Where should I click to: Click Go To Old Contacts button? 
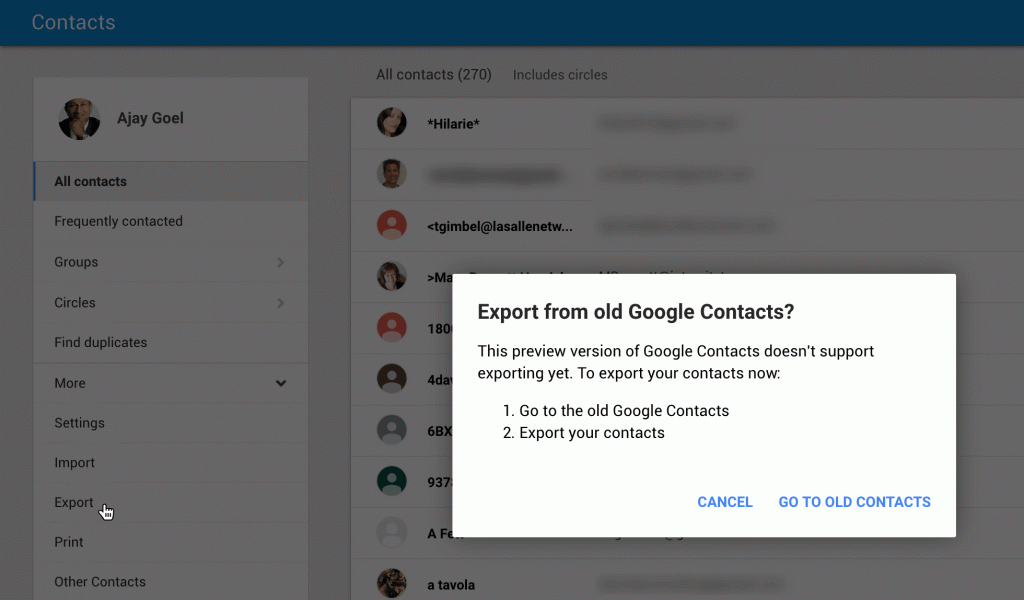(854, 502)
